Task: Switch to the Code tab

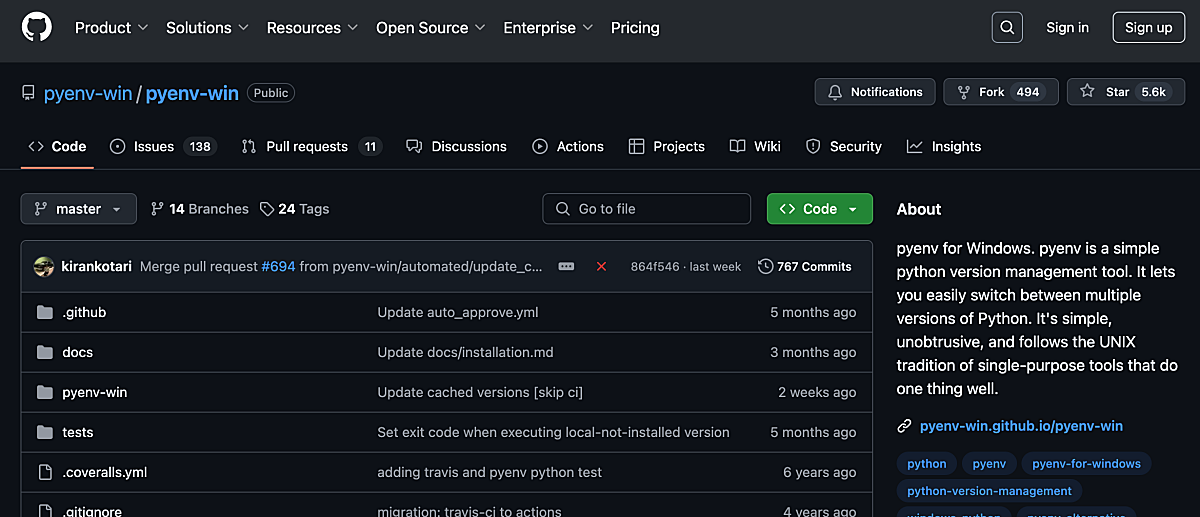Action: coord(57,146)
